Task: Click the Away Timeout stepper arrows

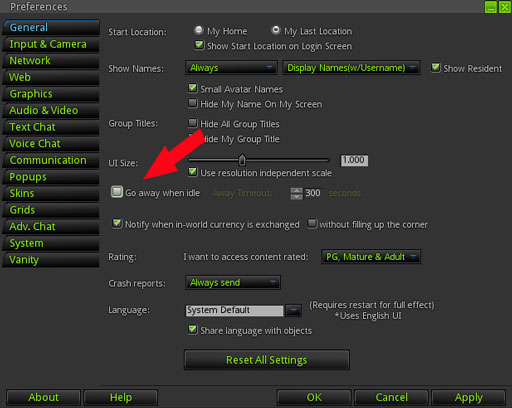Action: 296,193
